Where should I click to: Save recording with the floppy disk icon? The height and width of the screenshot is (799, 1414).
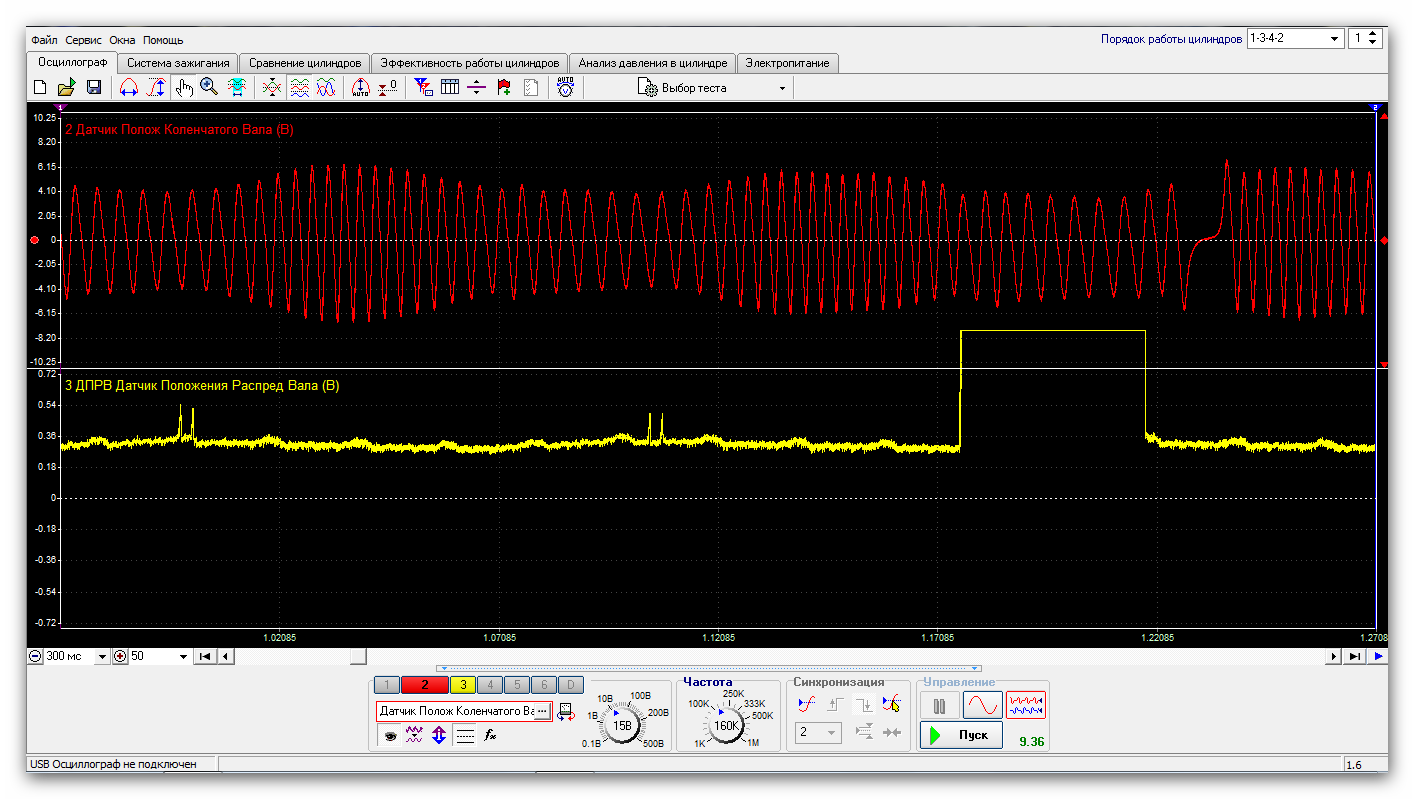pyautogui.click(x=94, y=87)
